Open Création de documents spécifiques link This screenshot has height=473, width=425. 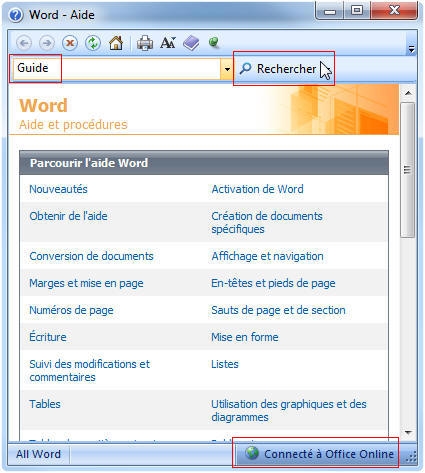267,223
